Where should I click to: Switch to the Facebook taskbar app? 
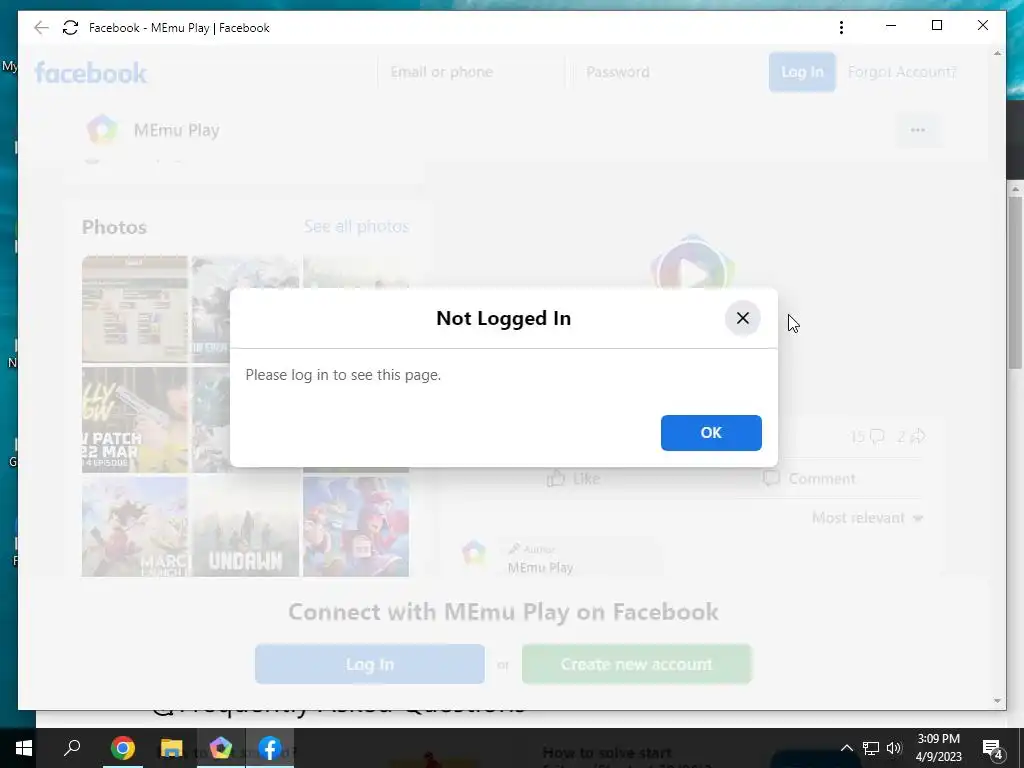click(x=270, y=748)
